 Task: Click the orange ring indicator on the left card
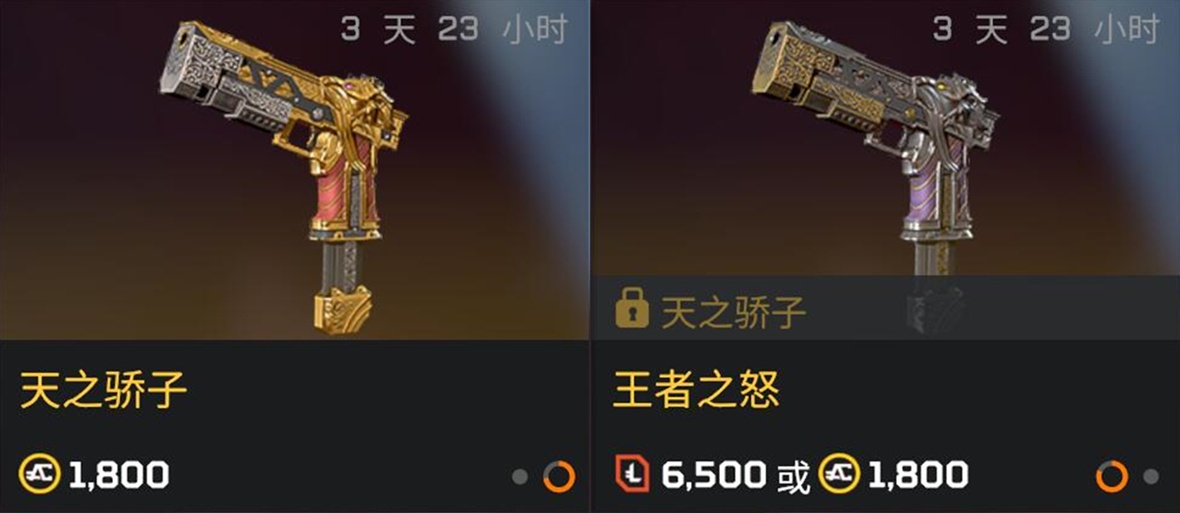559,477
